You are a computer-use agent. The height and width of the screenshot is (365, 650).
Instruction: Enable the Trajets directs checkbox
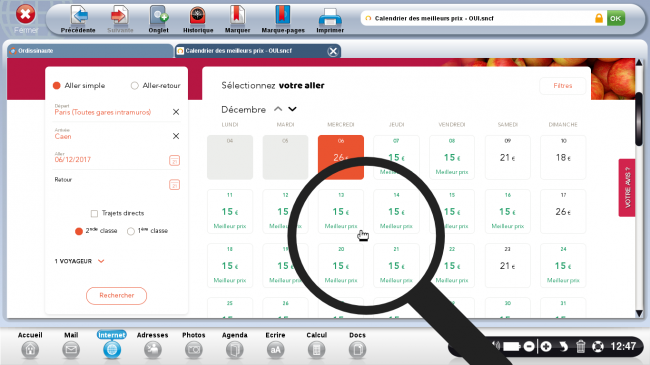(x=94, y=213)
